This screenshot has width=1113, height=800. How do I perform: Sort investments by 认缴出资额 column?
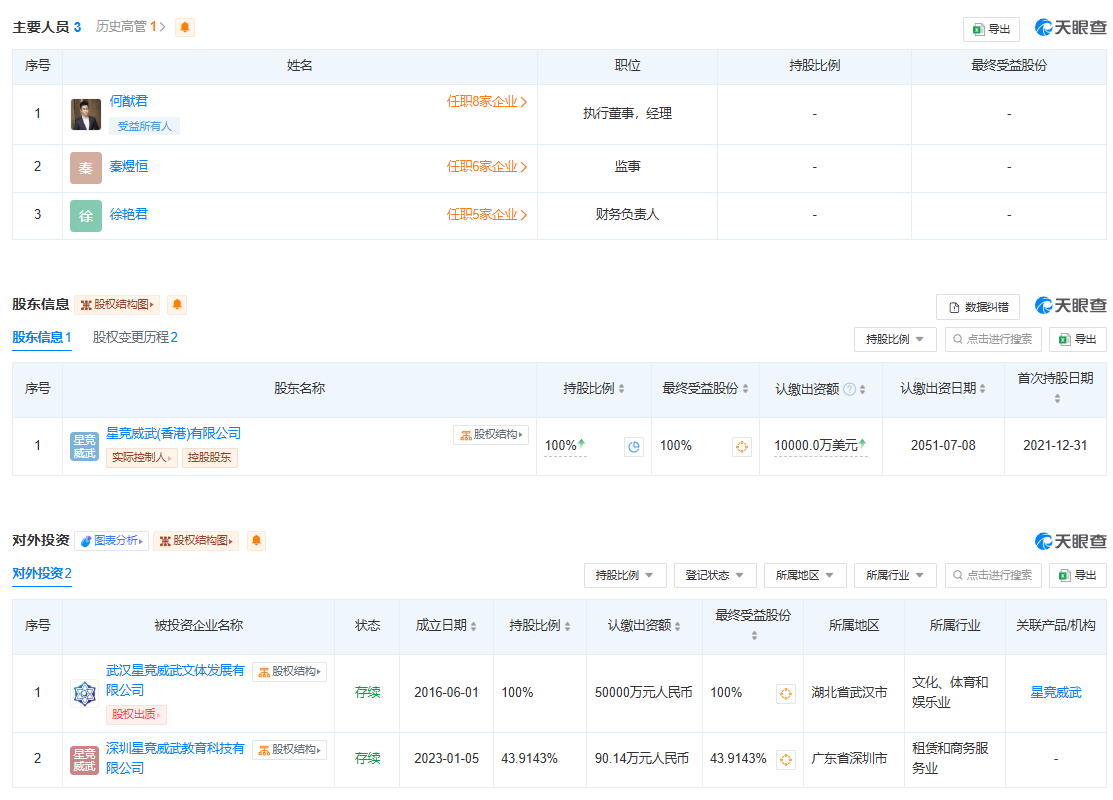(645, 626)
